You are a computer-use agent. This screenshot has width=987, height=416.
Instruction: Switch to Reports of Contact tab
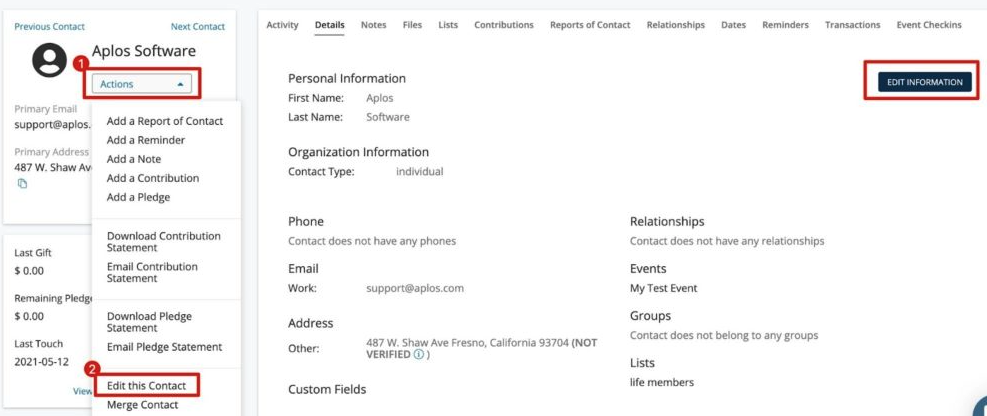pos(590,25)
